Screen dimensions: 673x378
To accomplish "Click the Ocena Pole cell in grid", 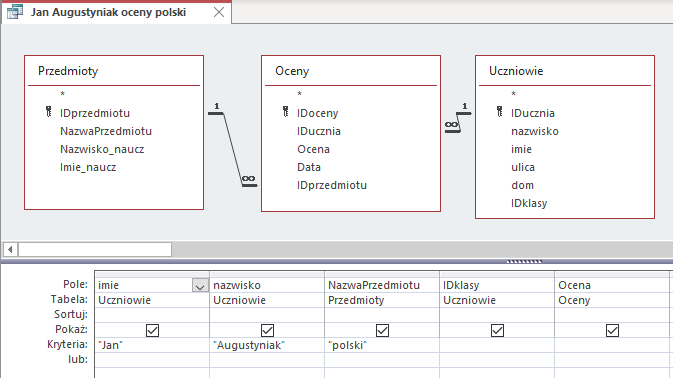I will coord(612,285).
